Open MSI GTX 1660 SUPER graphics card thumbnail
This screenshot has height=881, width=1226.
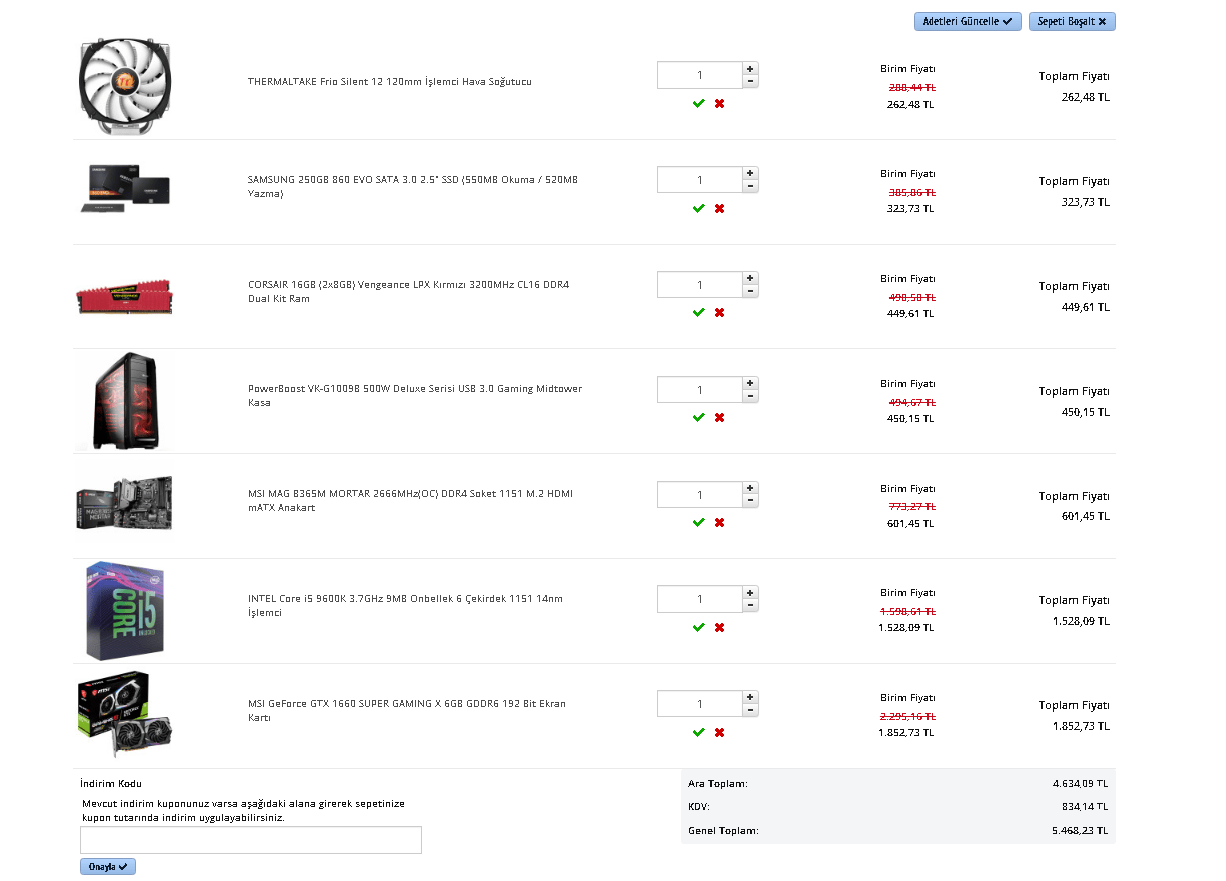pyautogui.click(x=124, y=716)
